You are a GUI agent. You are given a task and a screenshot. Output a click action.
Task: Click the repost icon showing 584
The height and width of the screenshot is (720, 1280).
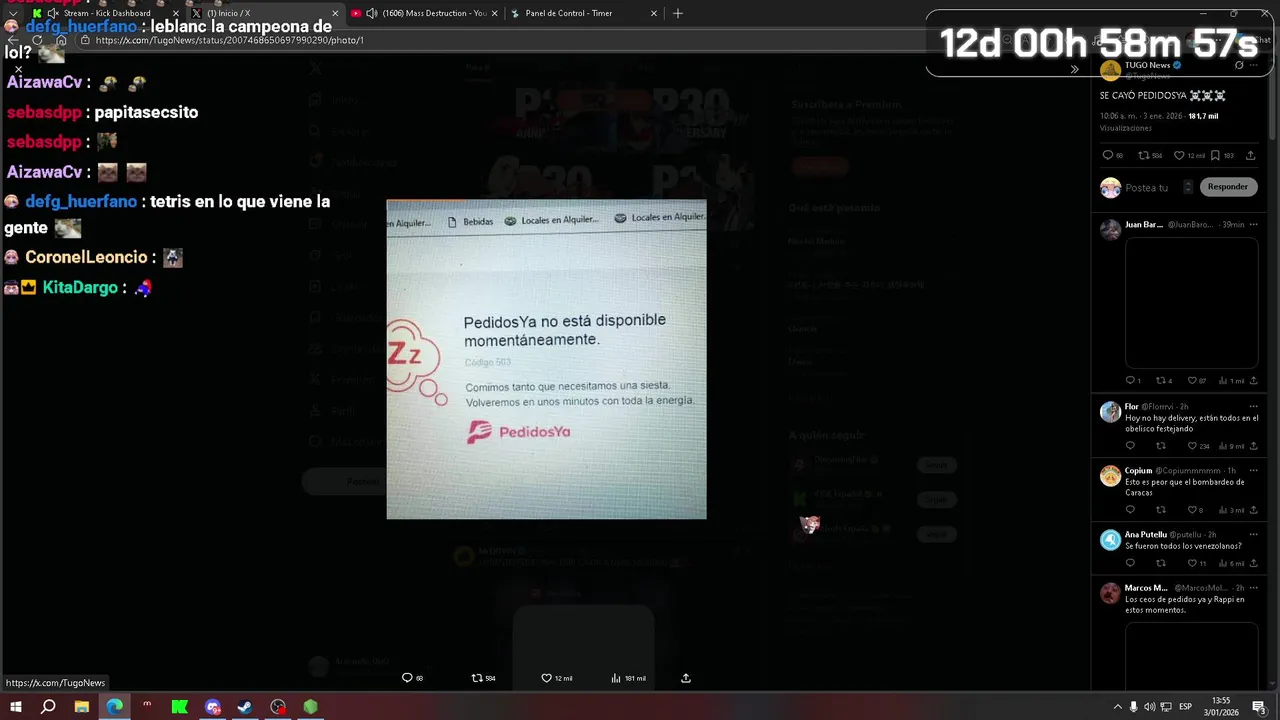click(x=1143, y=155)
